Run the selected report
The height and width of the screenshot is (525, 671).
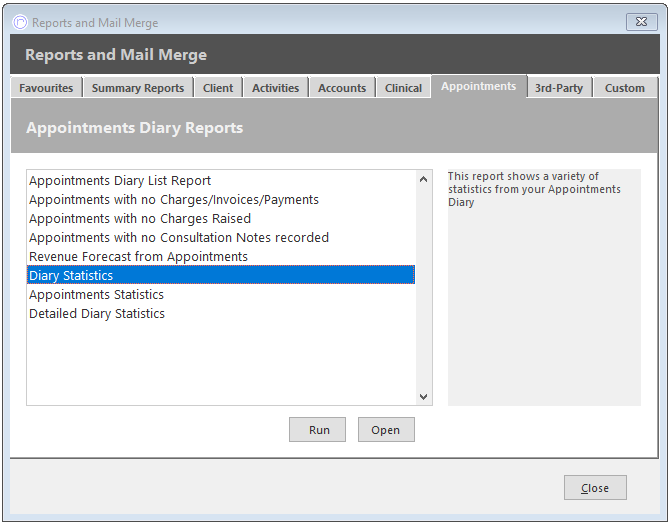tap(318, 430)
